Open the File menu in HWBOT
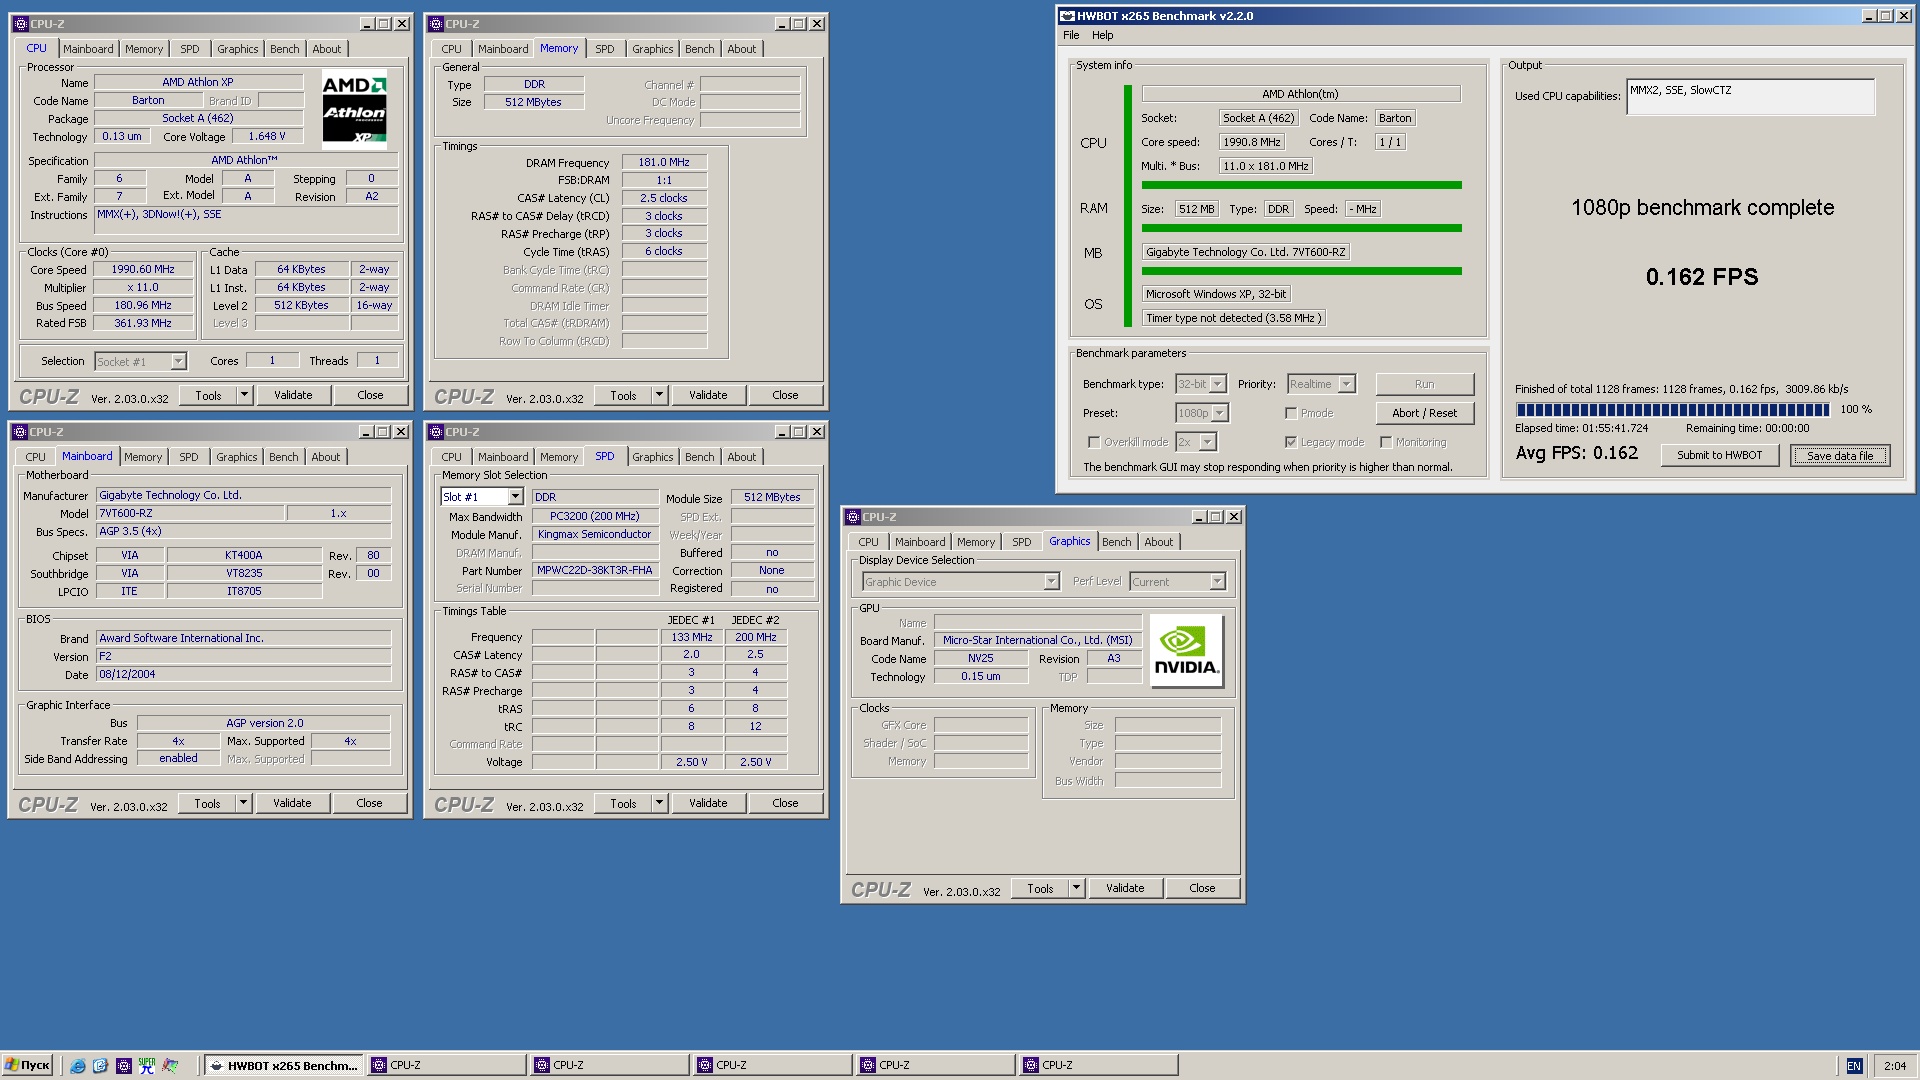This screenshot has width=1920, height=1080. (x=1071, y=35)
